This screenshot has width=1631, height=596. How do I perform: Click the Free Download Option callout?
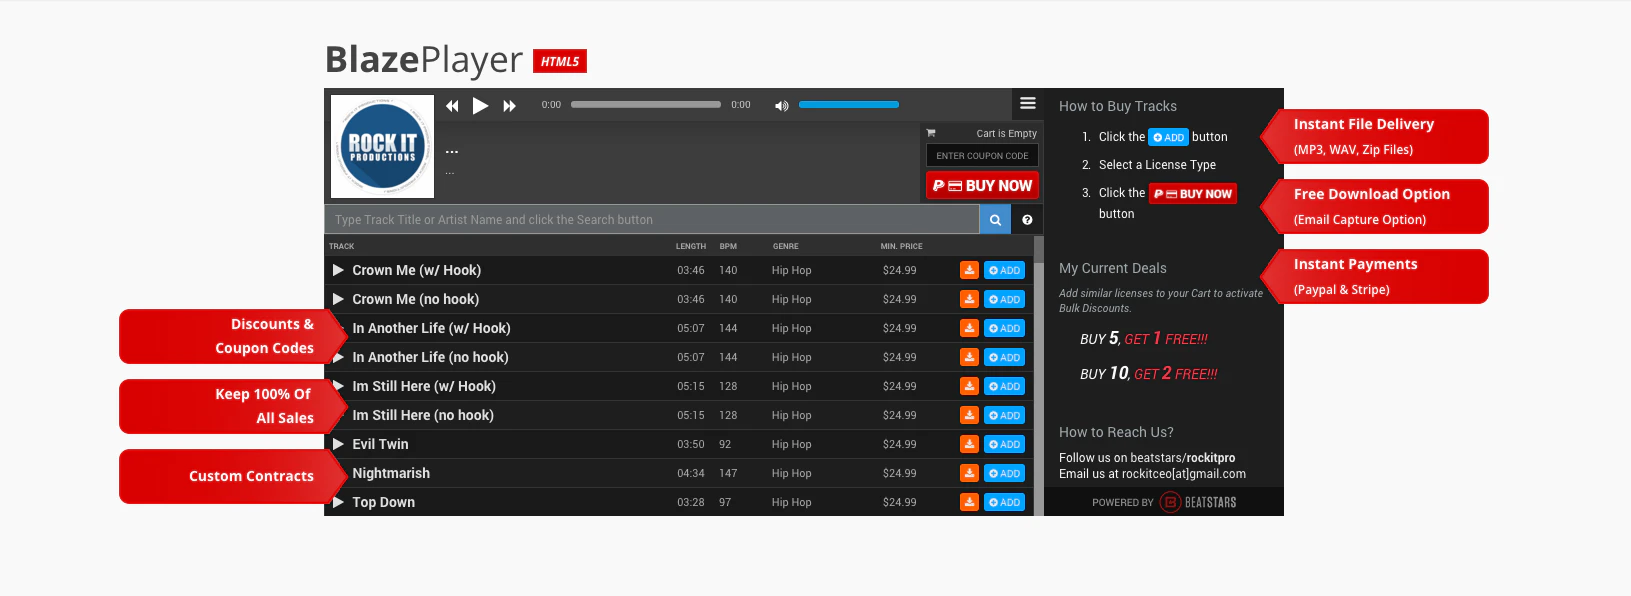click(1375, 207)
